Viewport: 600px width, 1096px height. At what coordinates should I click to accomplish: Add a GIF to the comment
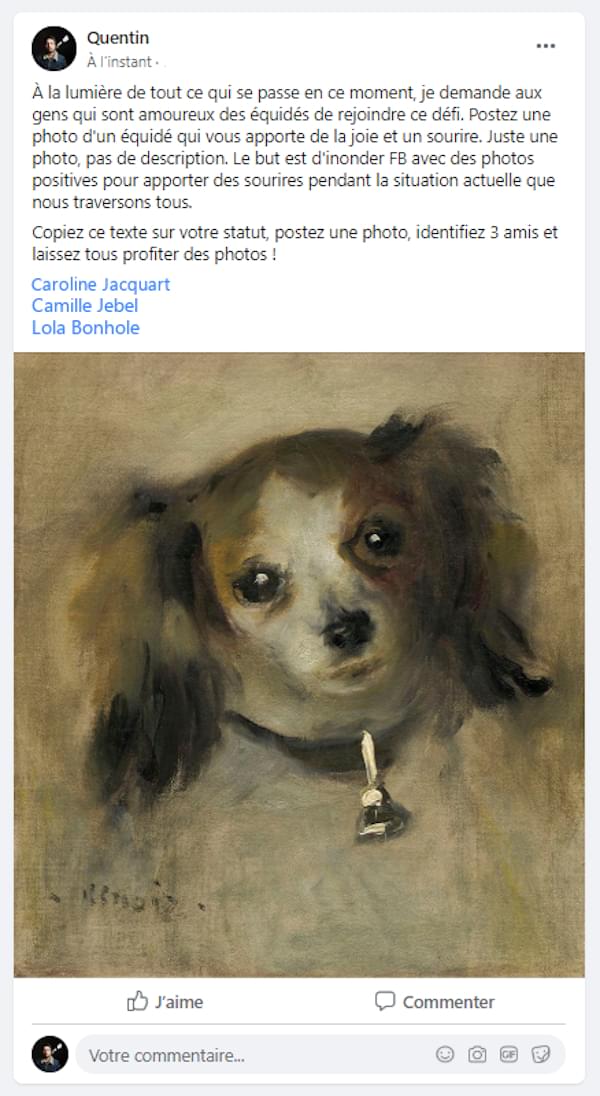coord(508,1054)
